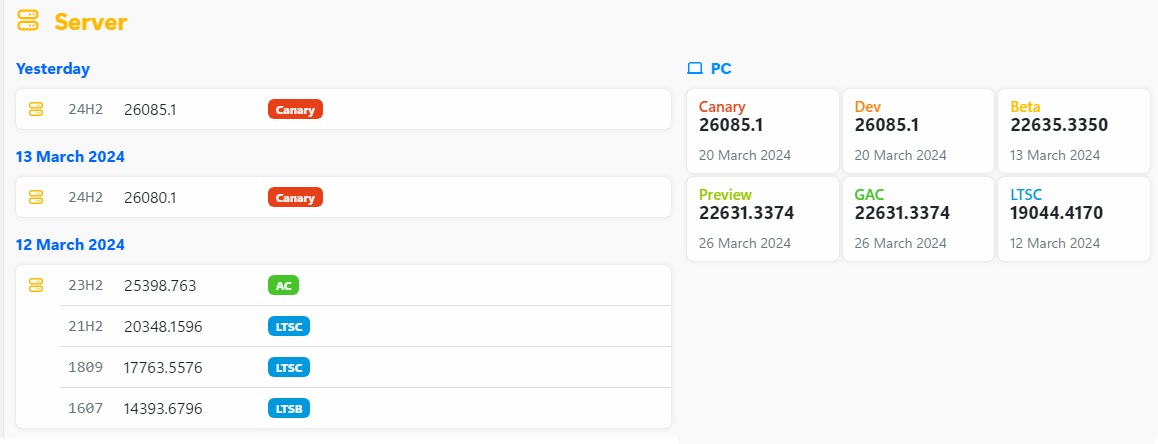Screen dimensions: 1158x444
Task: Click the 13 March 2024 date heading
Action: 70,157
